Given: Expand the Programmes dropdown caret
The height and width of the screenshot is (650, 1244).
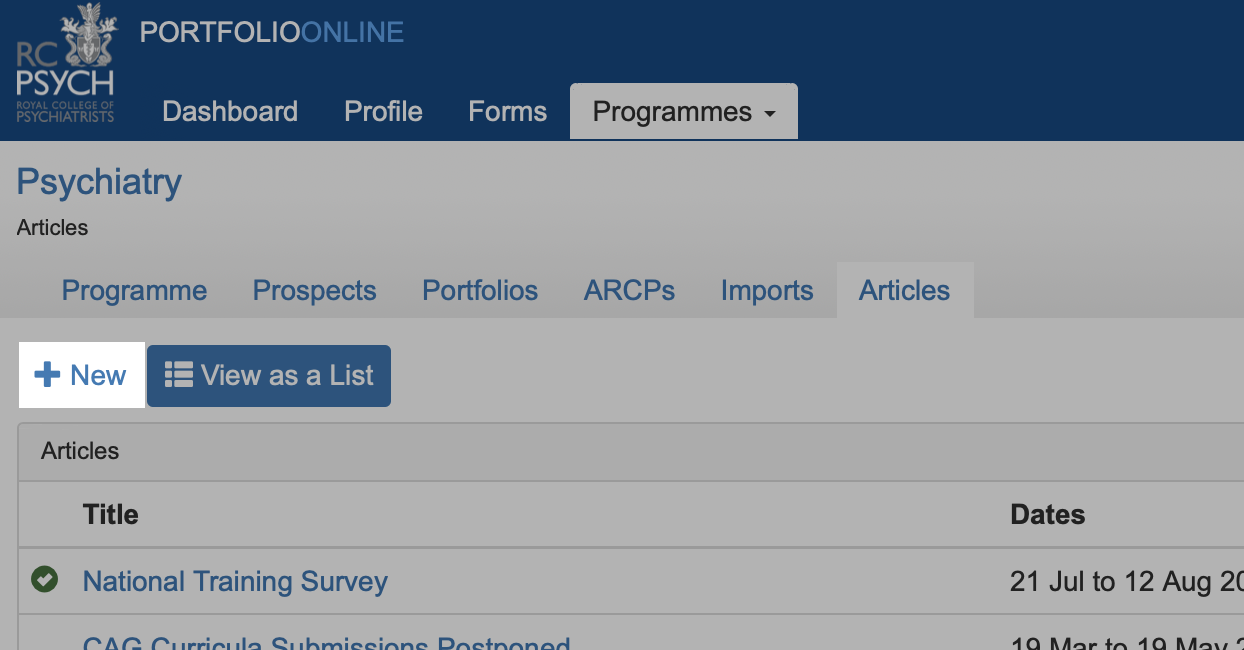Looking at the screenshot, I should [x=769, y=114].
